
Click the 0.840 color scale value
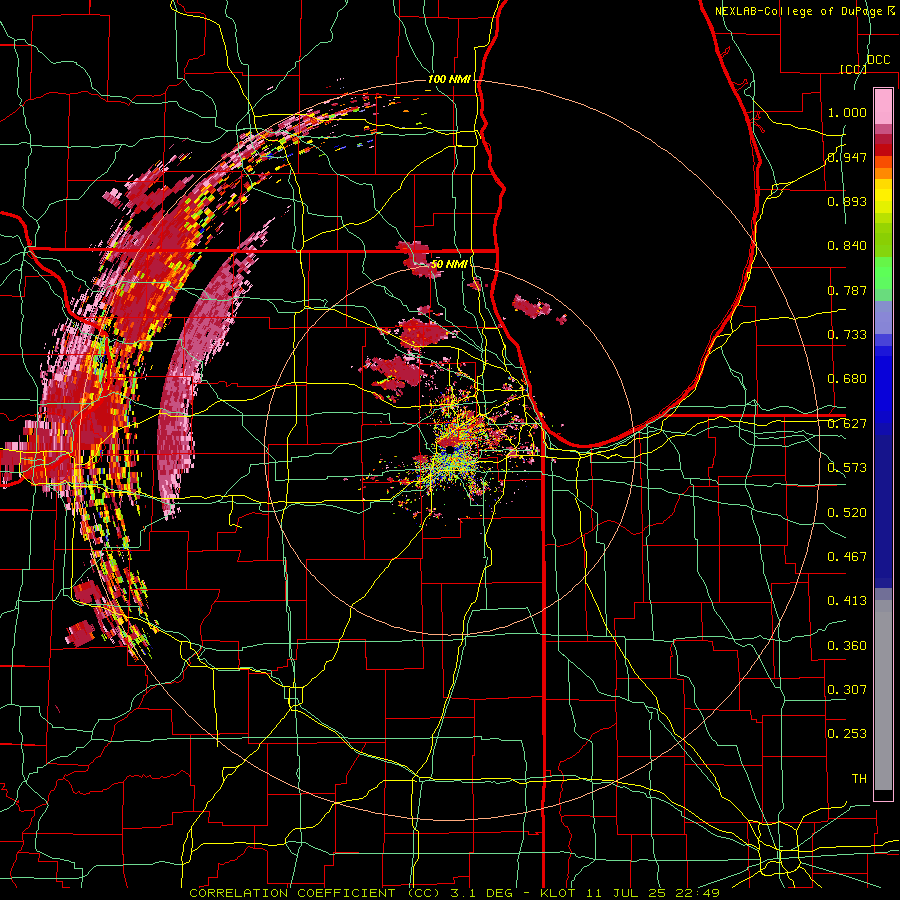847,246
